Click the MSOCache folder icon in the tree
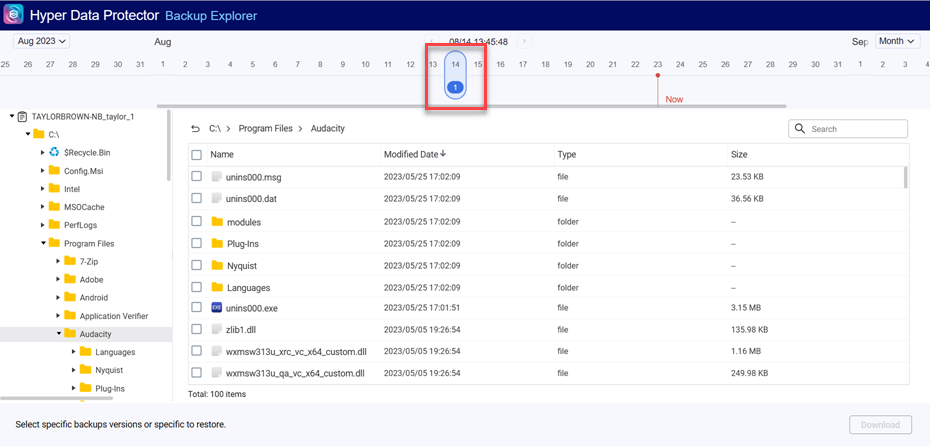Viewport: 930px width, 446px height. (x=55, y=207)
